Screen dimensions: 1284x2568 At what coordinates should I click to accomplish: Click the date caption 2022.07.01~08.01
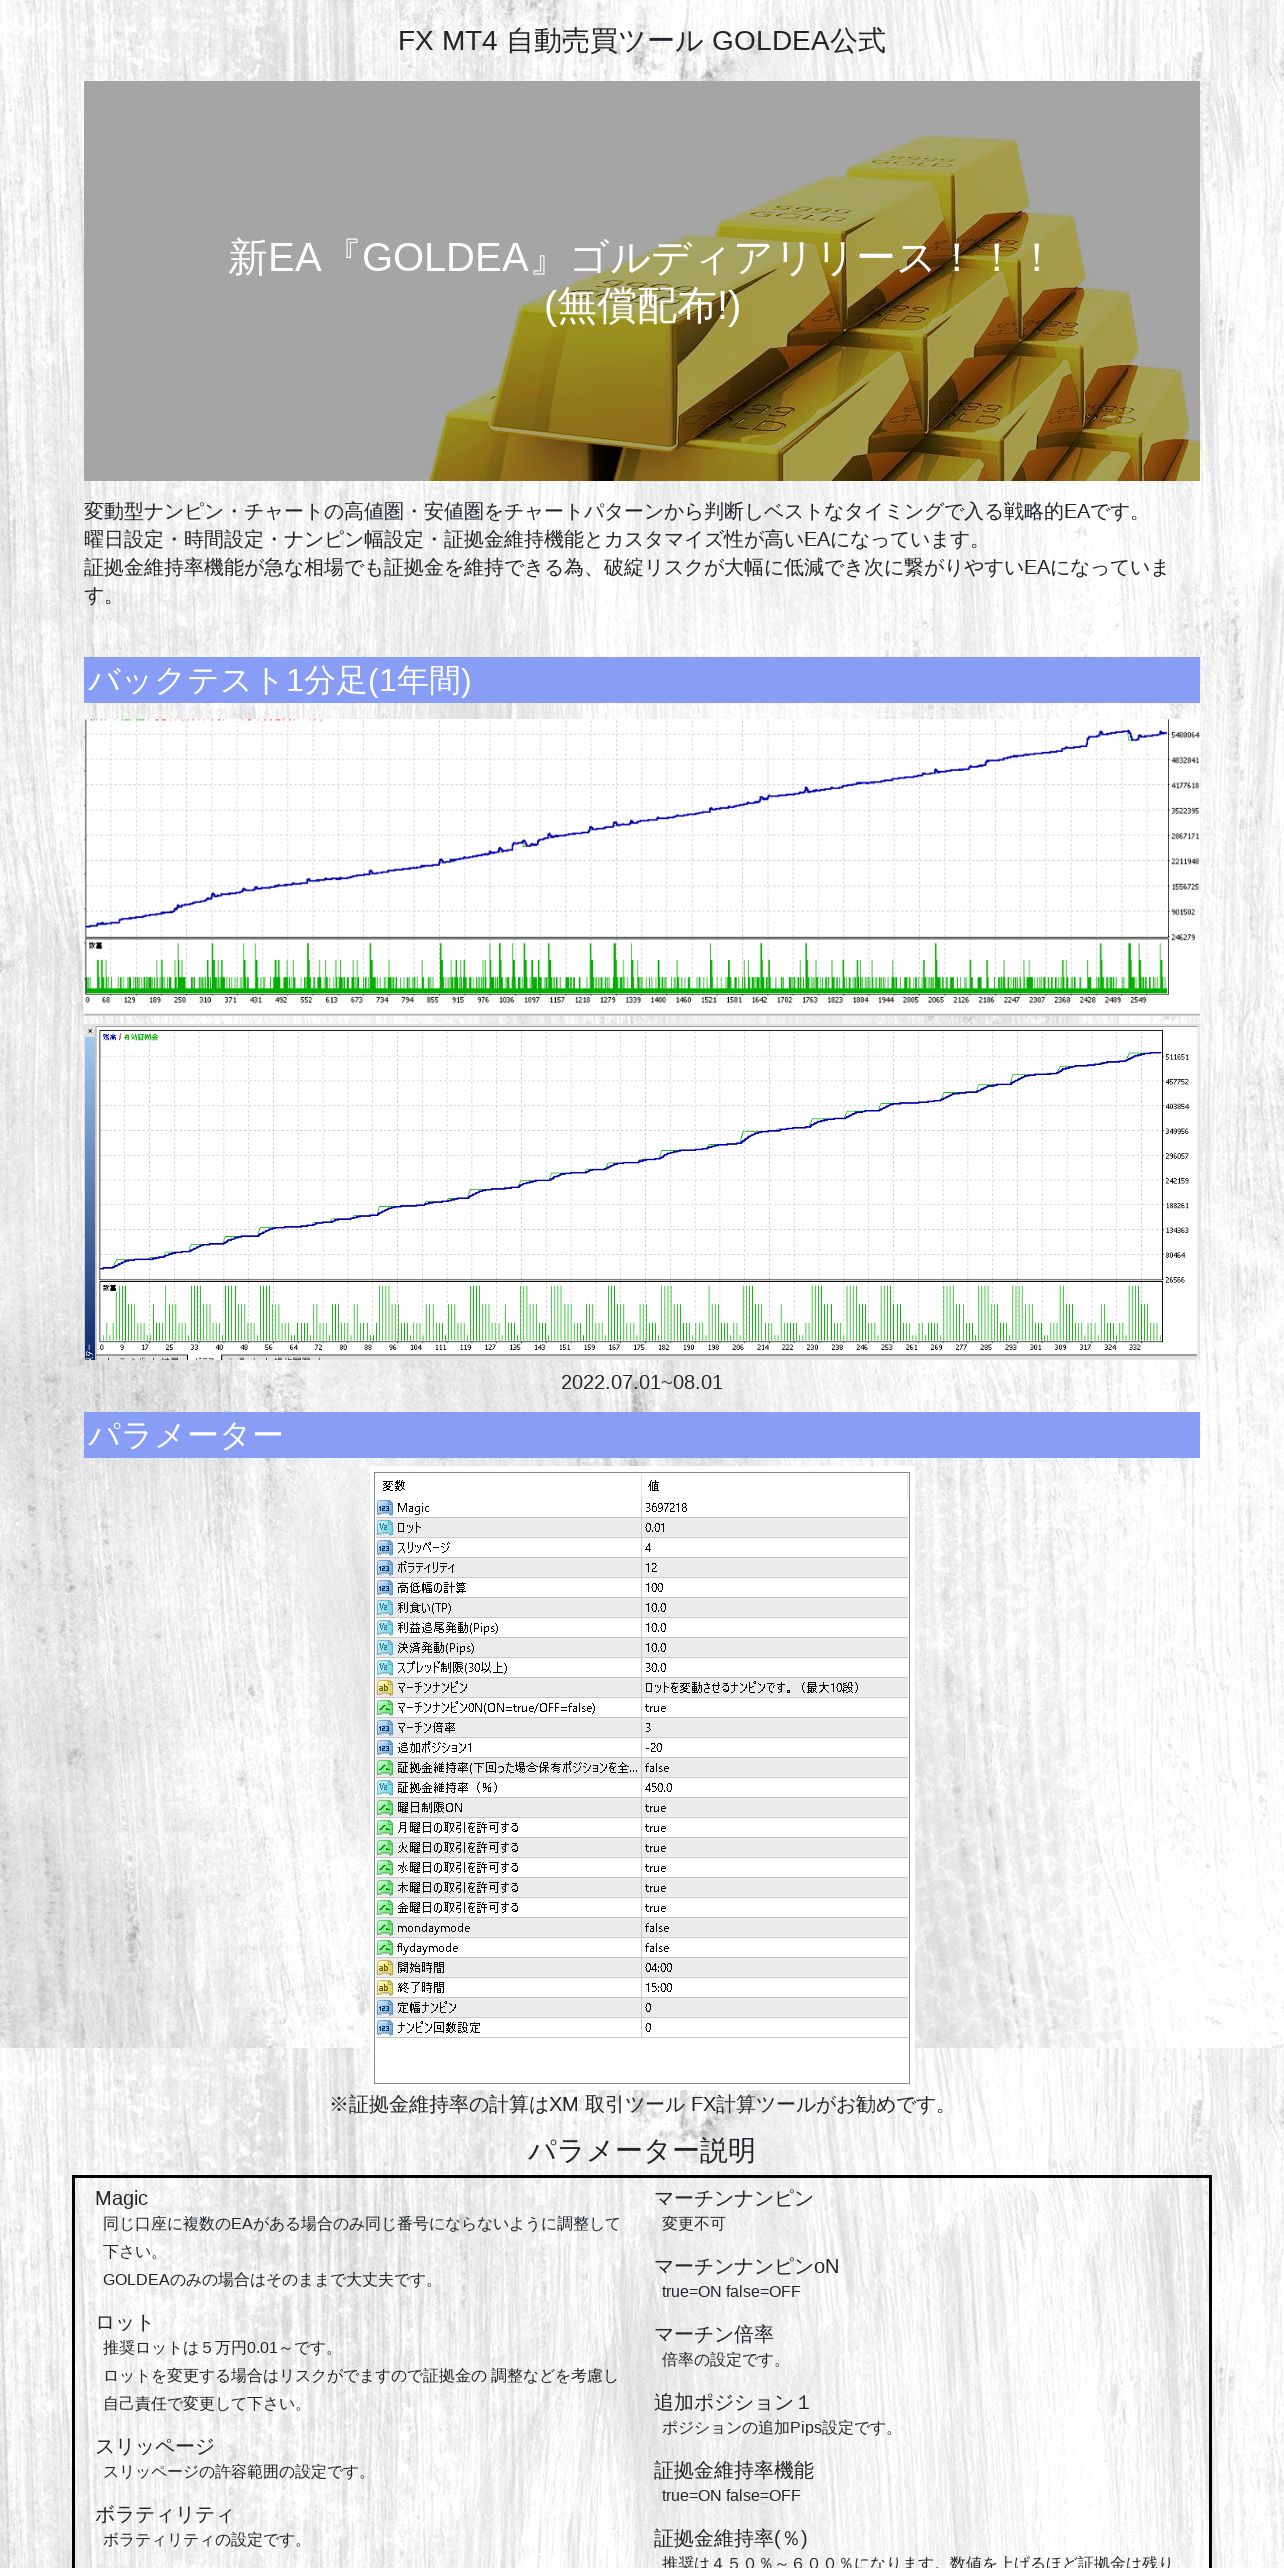pos(641,1382)
